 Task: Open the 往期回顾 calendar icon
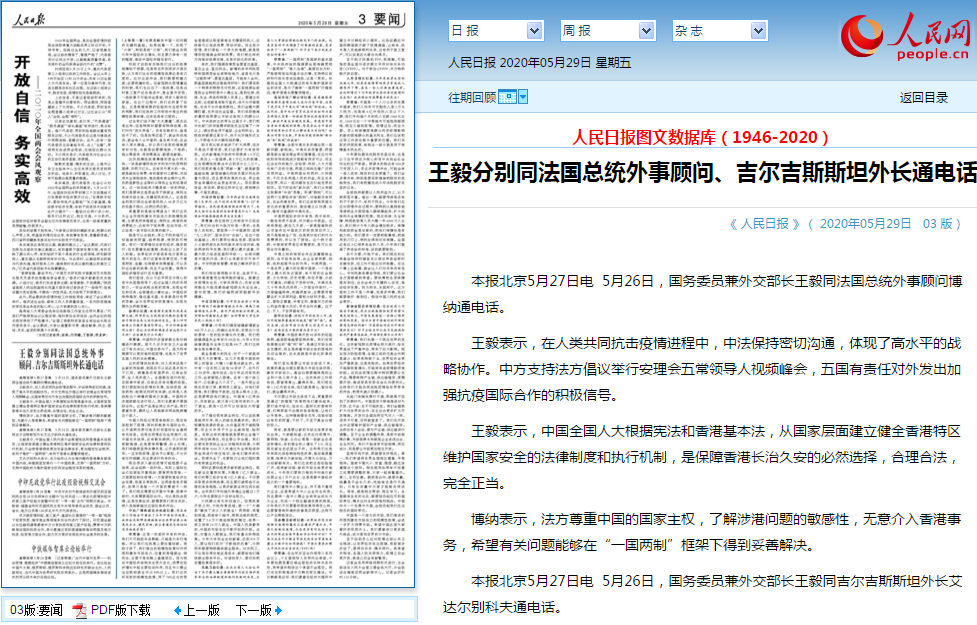(507, 97)
